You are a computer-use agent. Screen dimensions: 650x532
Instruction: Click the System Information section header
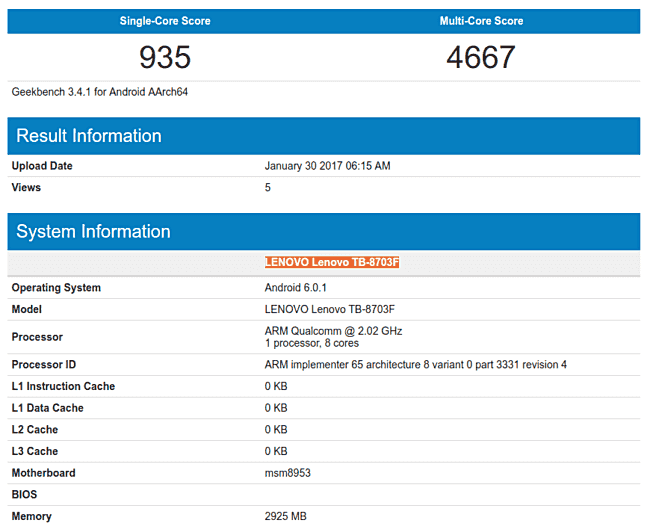point(94,232)
